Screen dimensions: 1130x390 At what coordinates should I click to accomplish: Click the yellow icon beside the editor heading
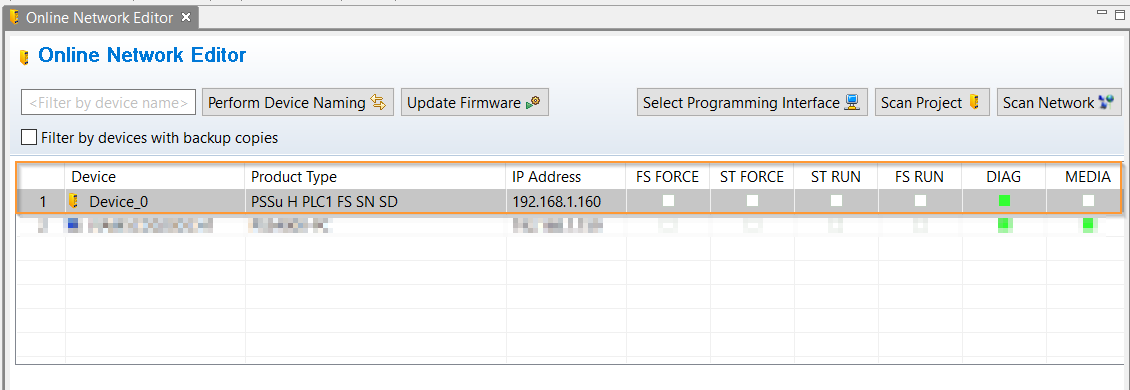click(x=25, y=57)
